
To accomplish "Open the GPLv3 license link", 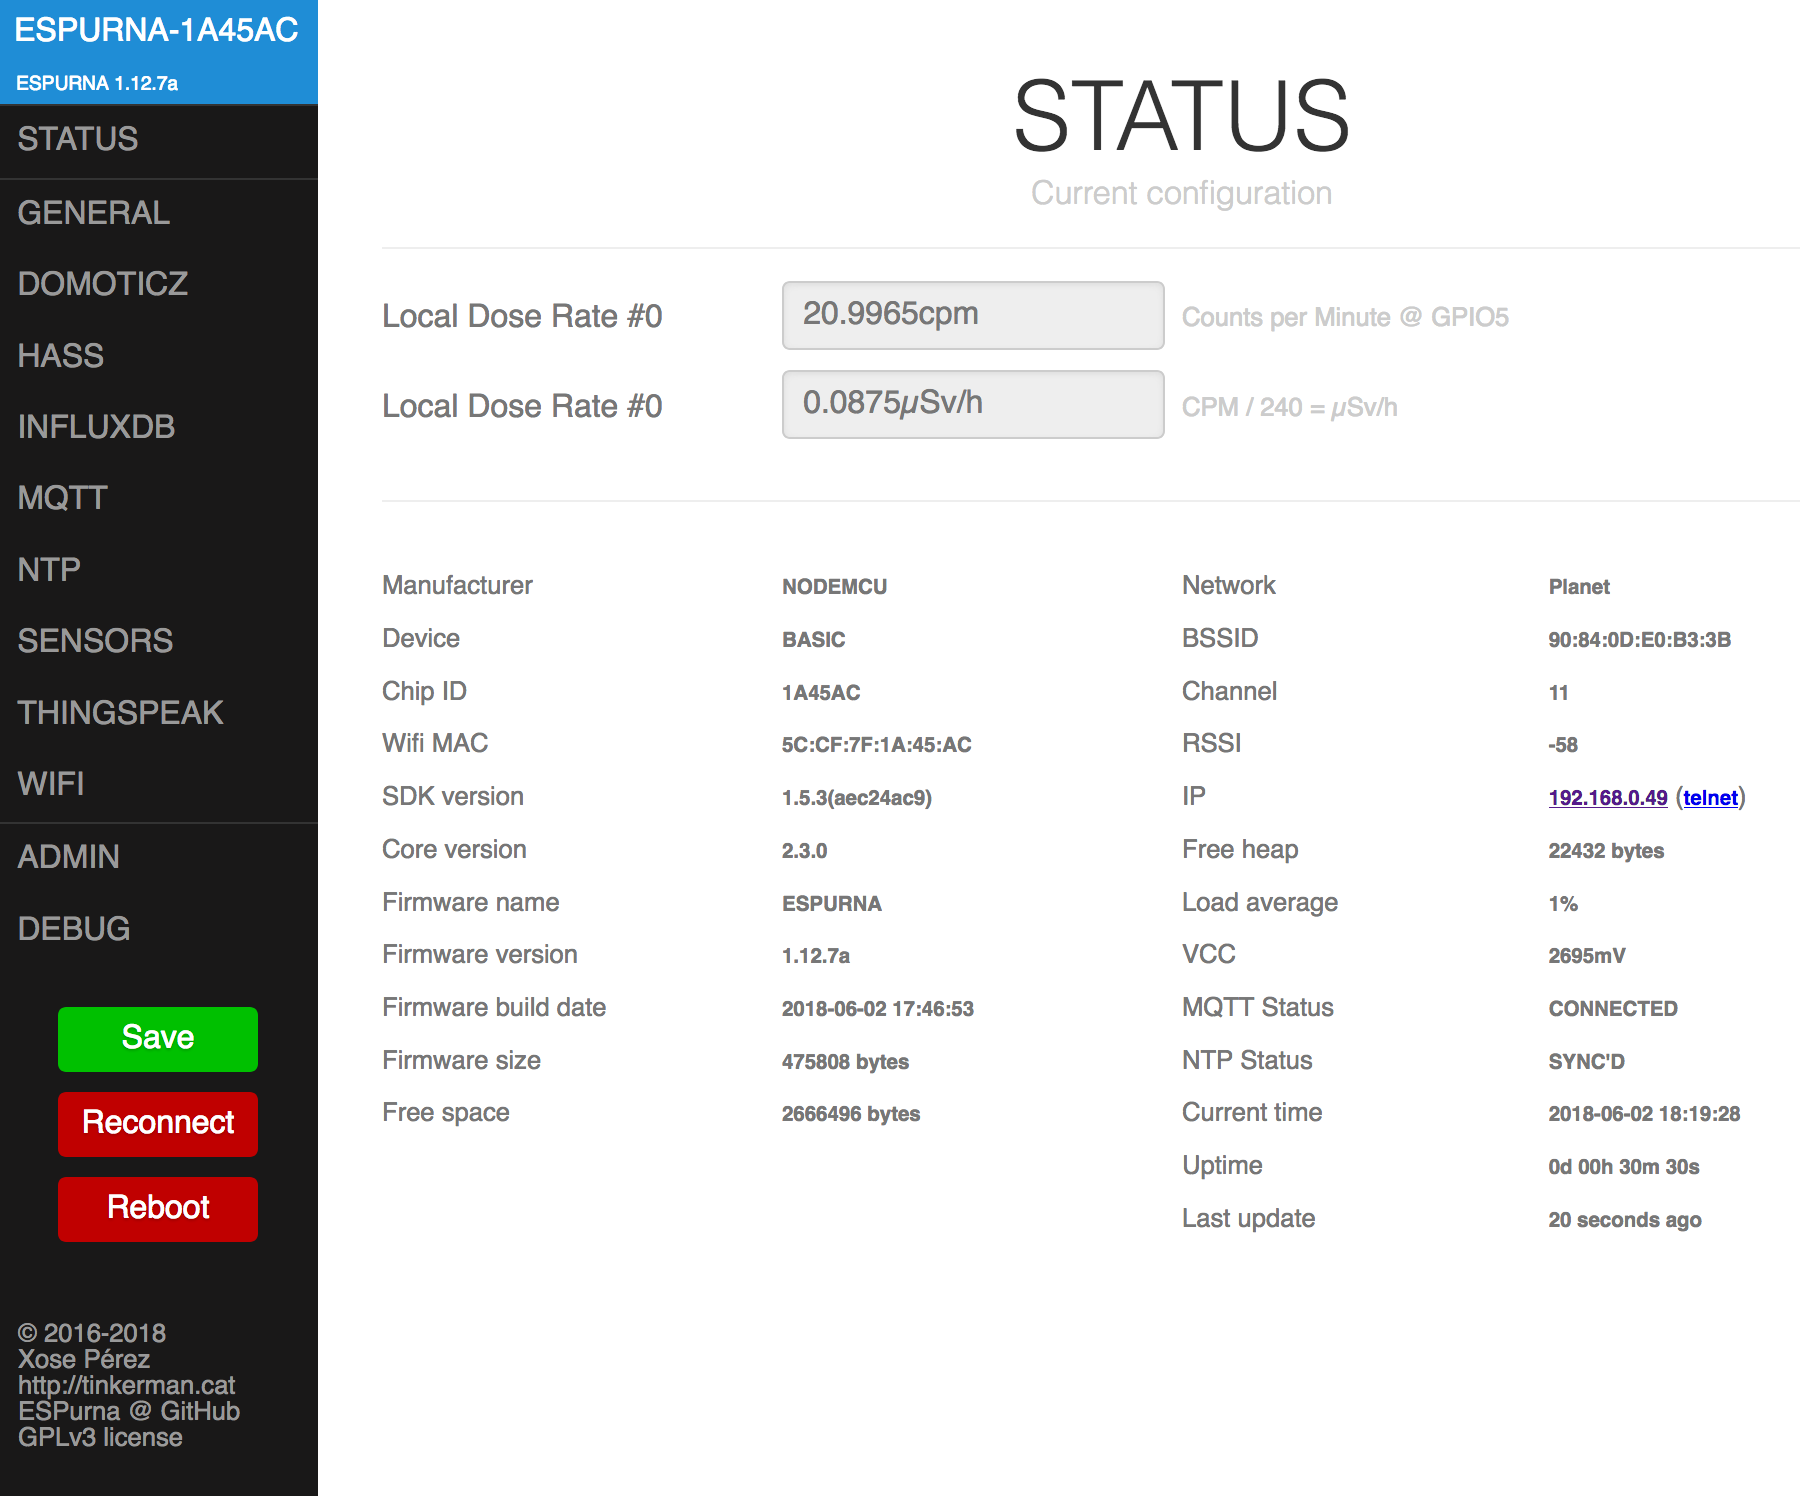I will coord(100,1437).
